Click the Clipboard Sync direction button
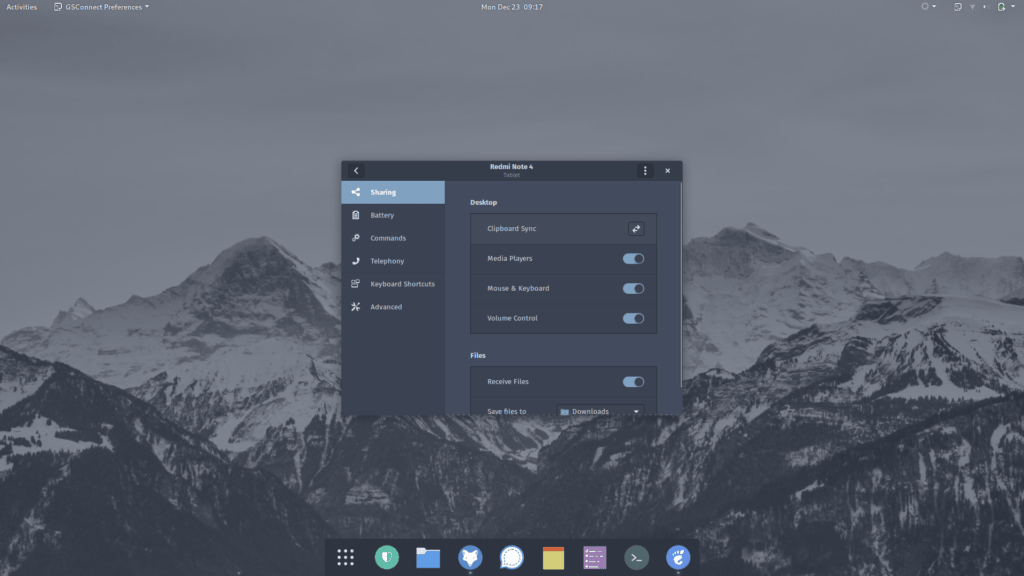This screenshot has width=1024, height=576. pyautogui.click(x=636, y=229)
